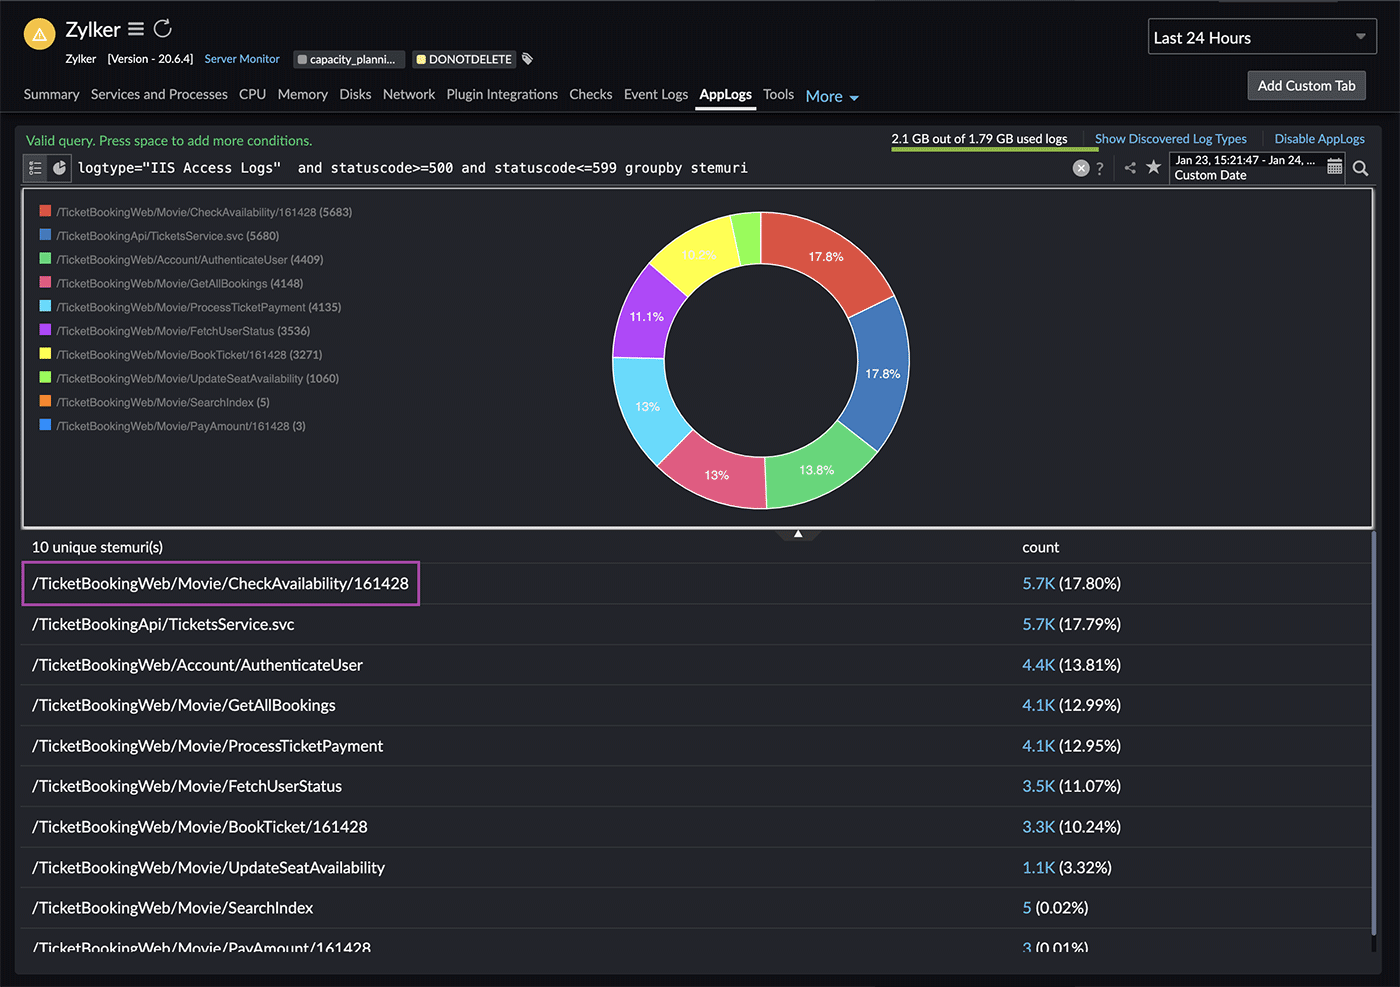This screenshot has height=987, width=1400.
Task: Click the red CheckAvailability legend swatch
Action: 45,211
